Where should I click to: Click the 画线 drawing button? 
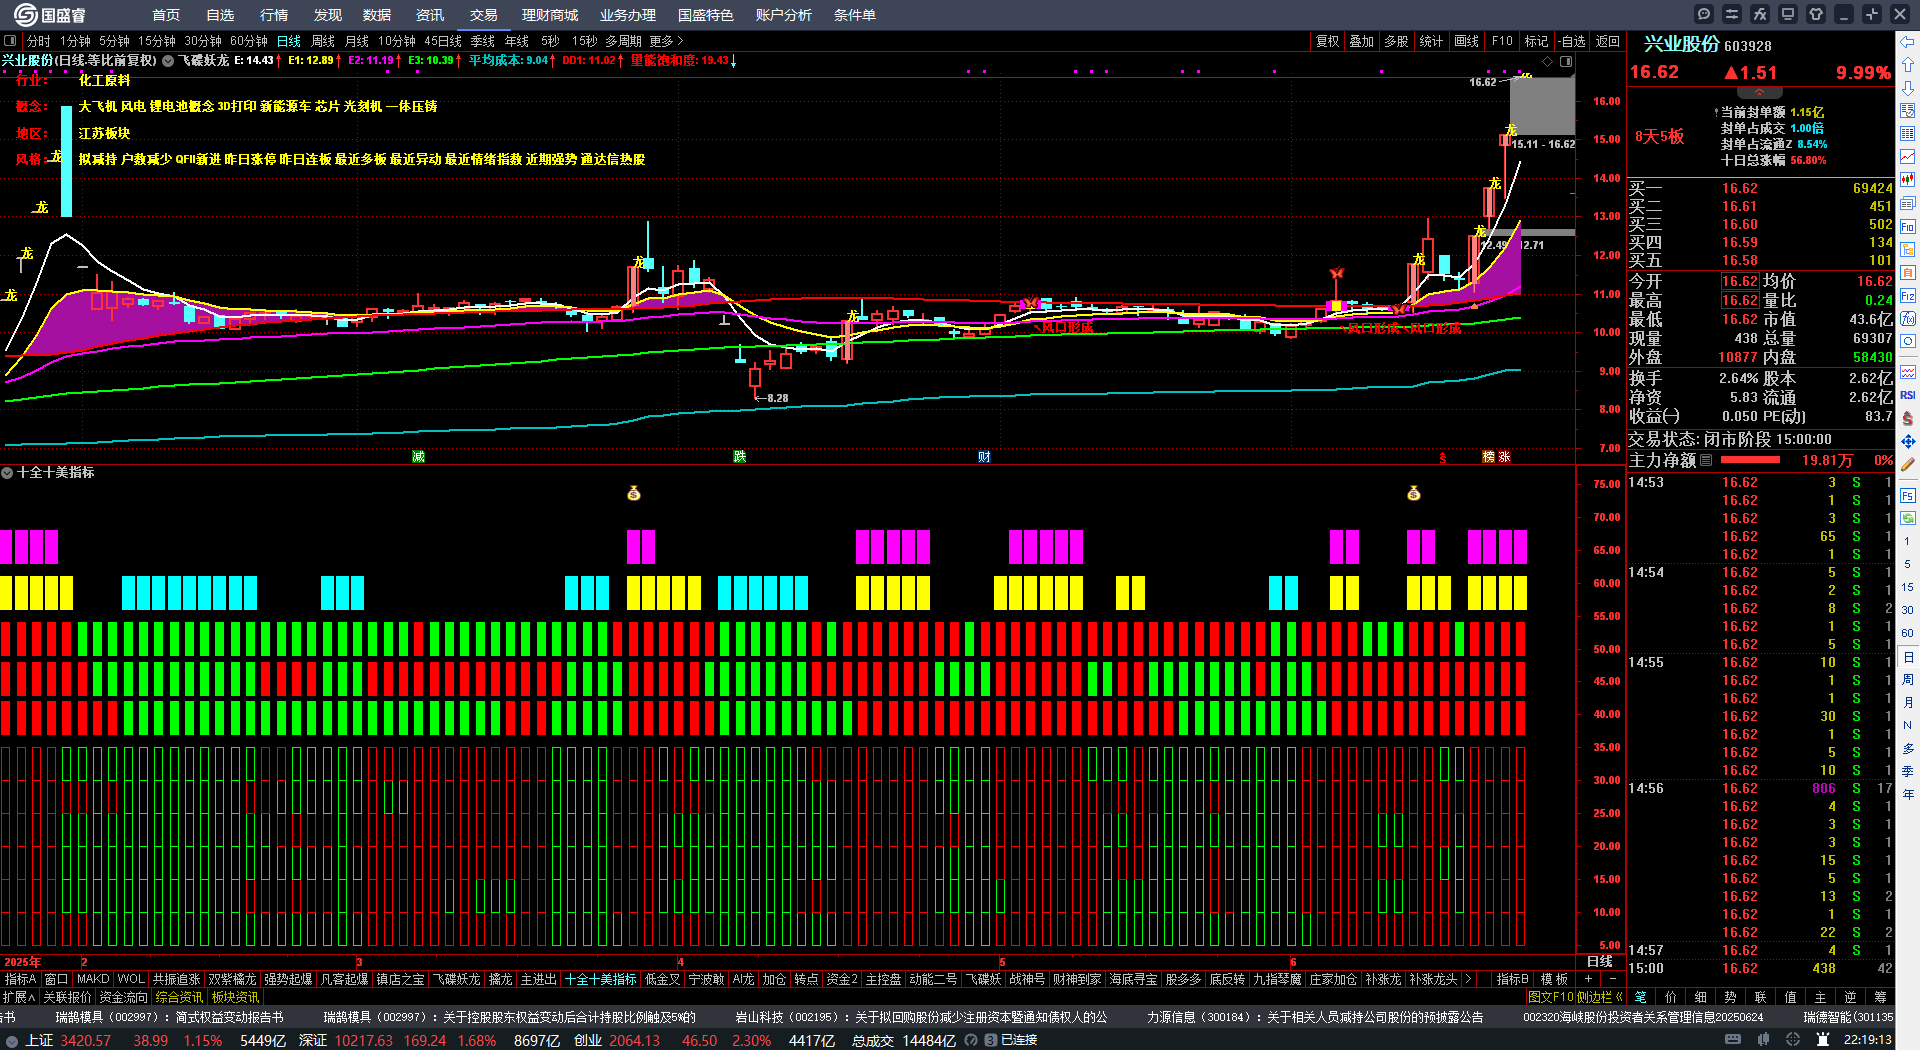pyautogui.click(x=1466, y=41)
